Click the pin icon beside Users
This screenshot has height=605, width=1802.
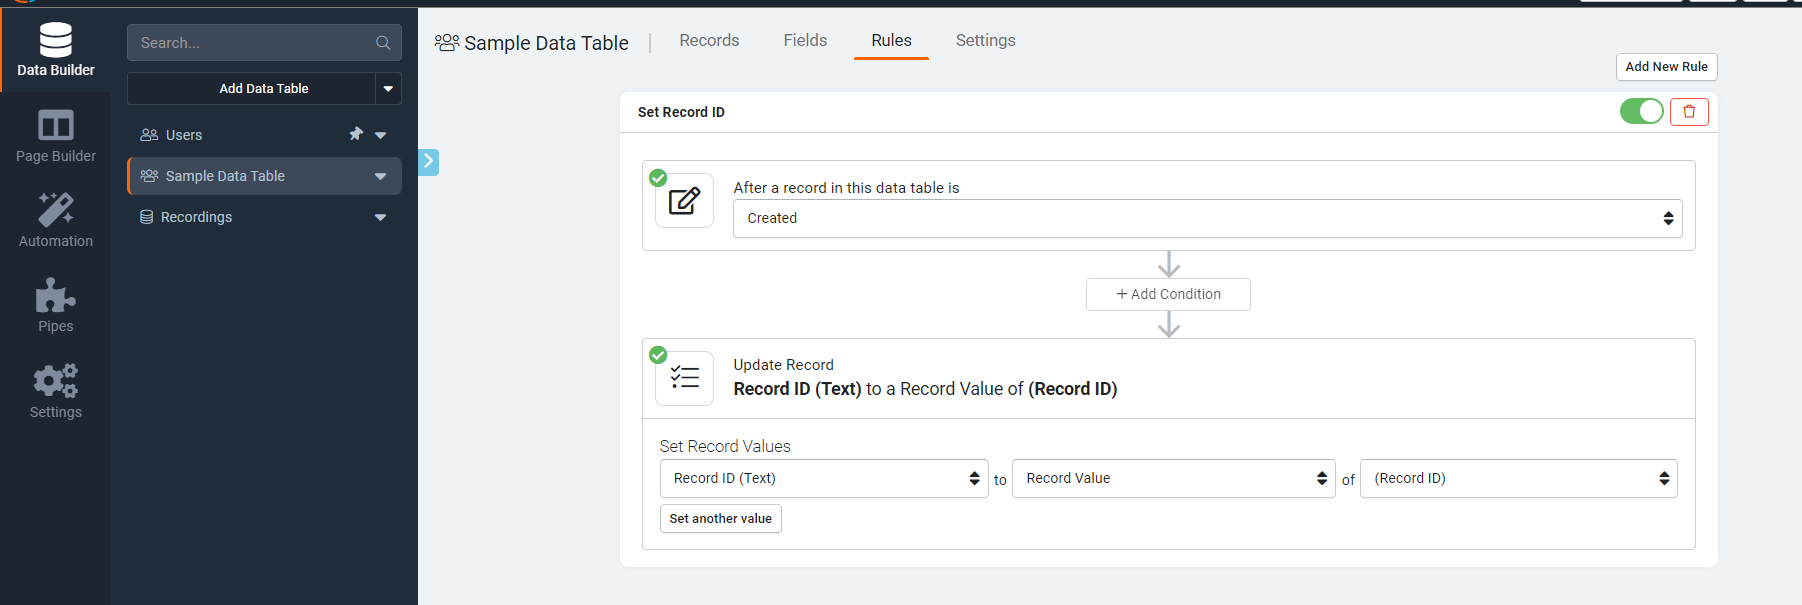click(x=356, y=134)
